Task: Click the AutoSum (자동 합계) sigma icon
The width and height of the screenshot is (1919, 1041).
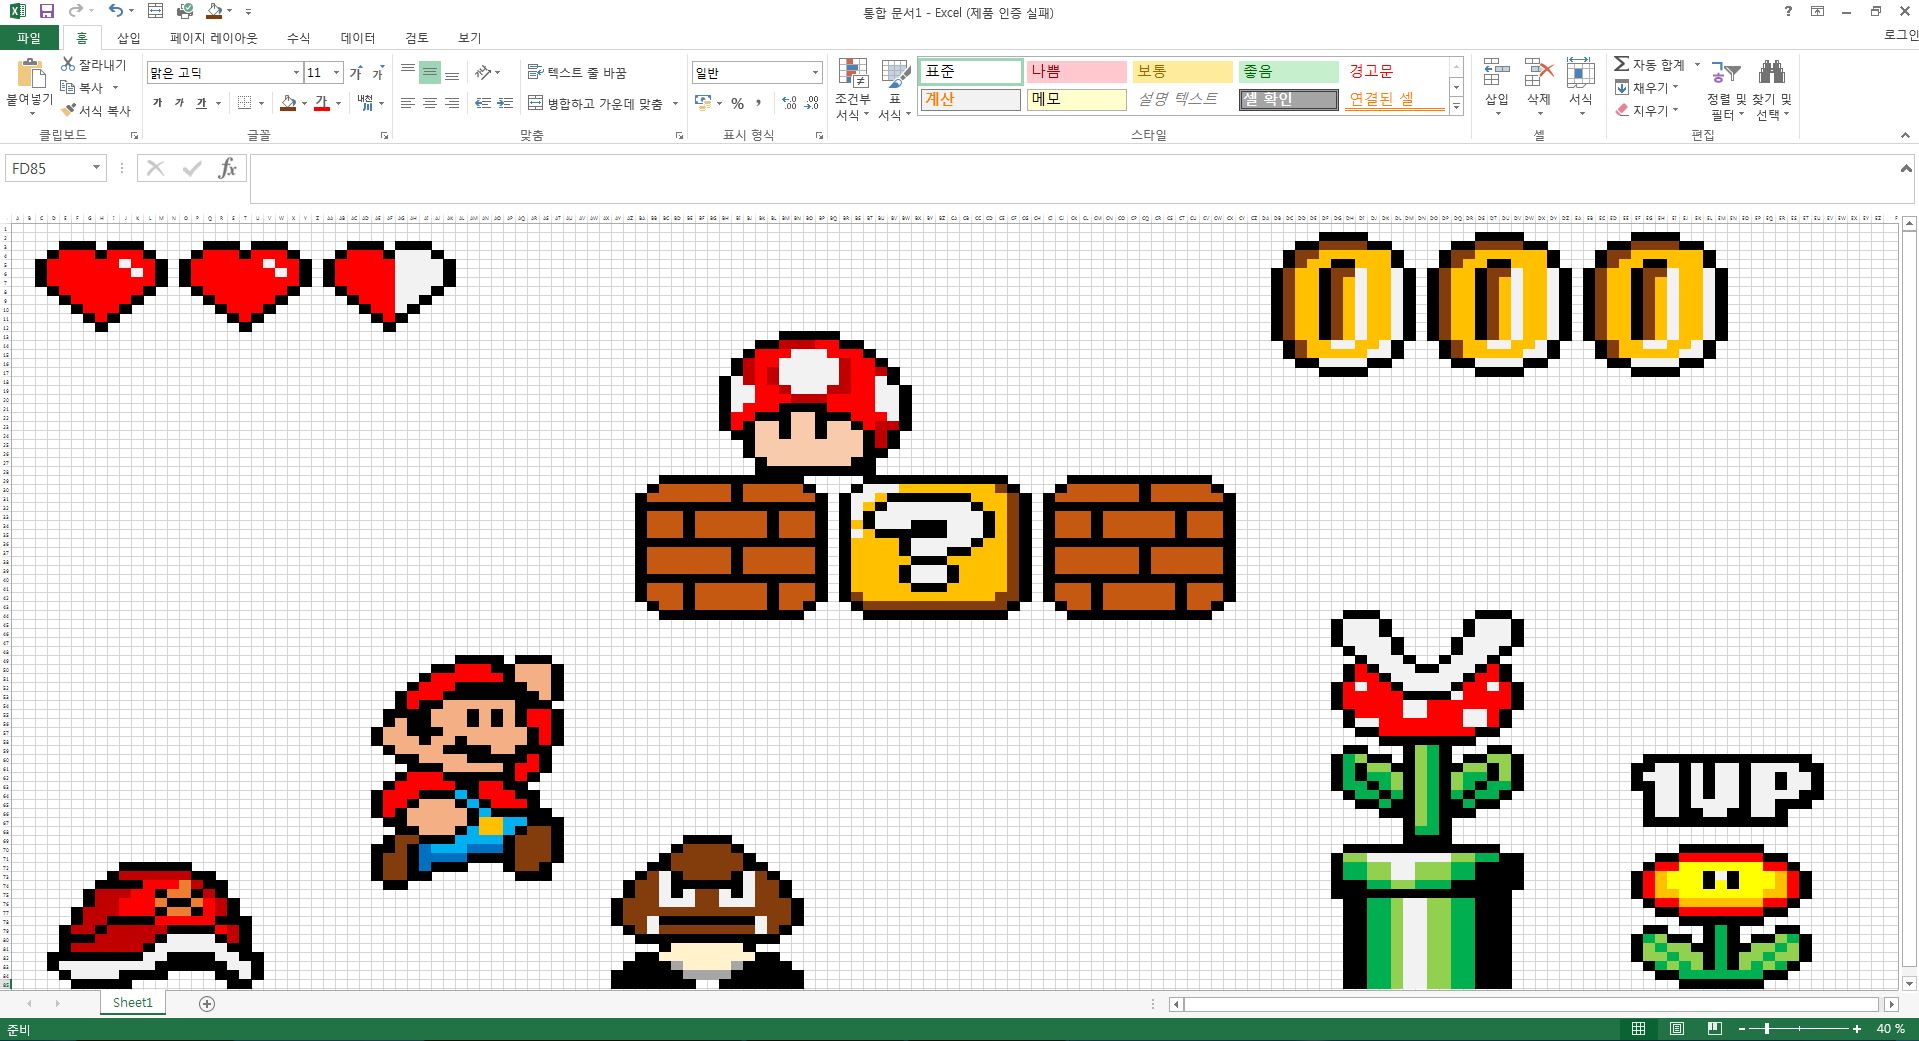Action: 1621,64
